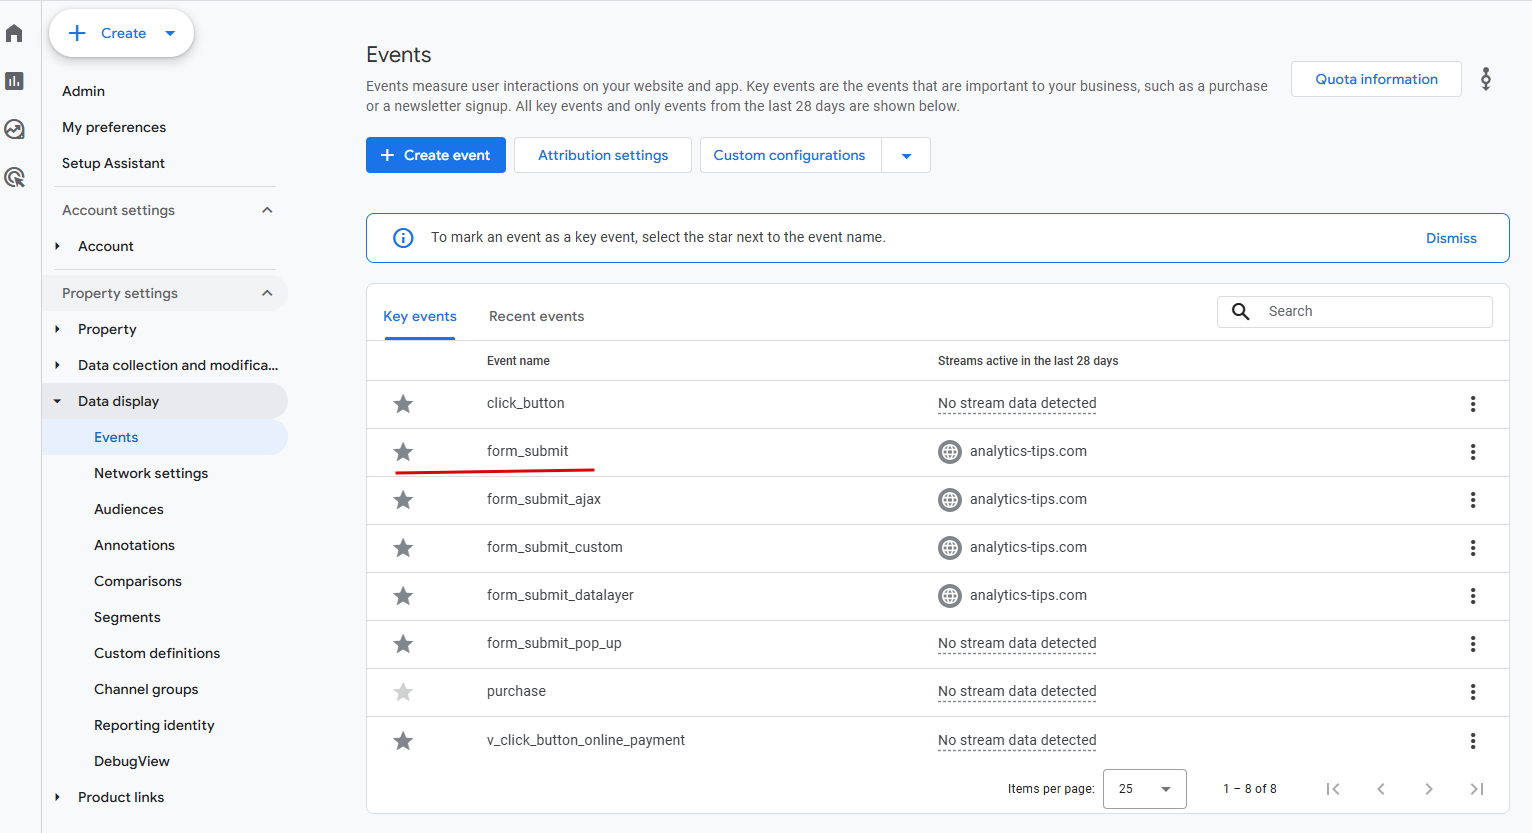Open more options for form_submit row

[1472, 452]
